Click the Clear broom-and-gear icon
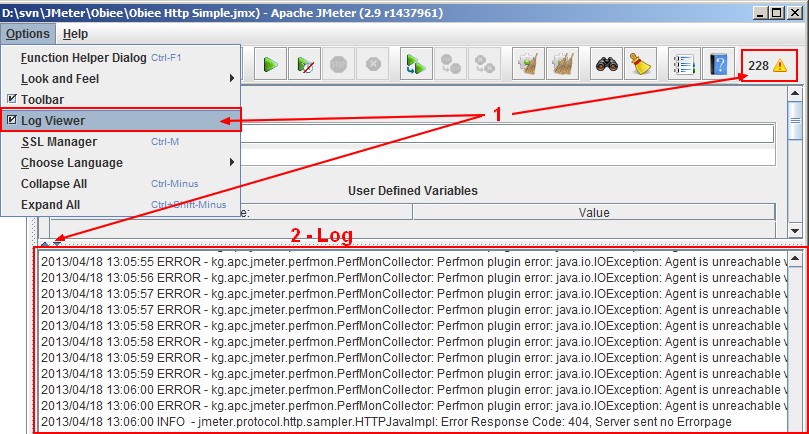The width and height of the screenshot is (809, 434). 527,65
